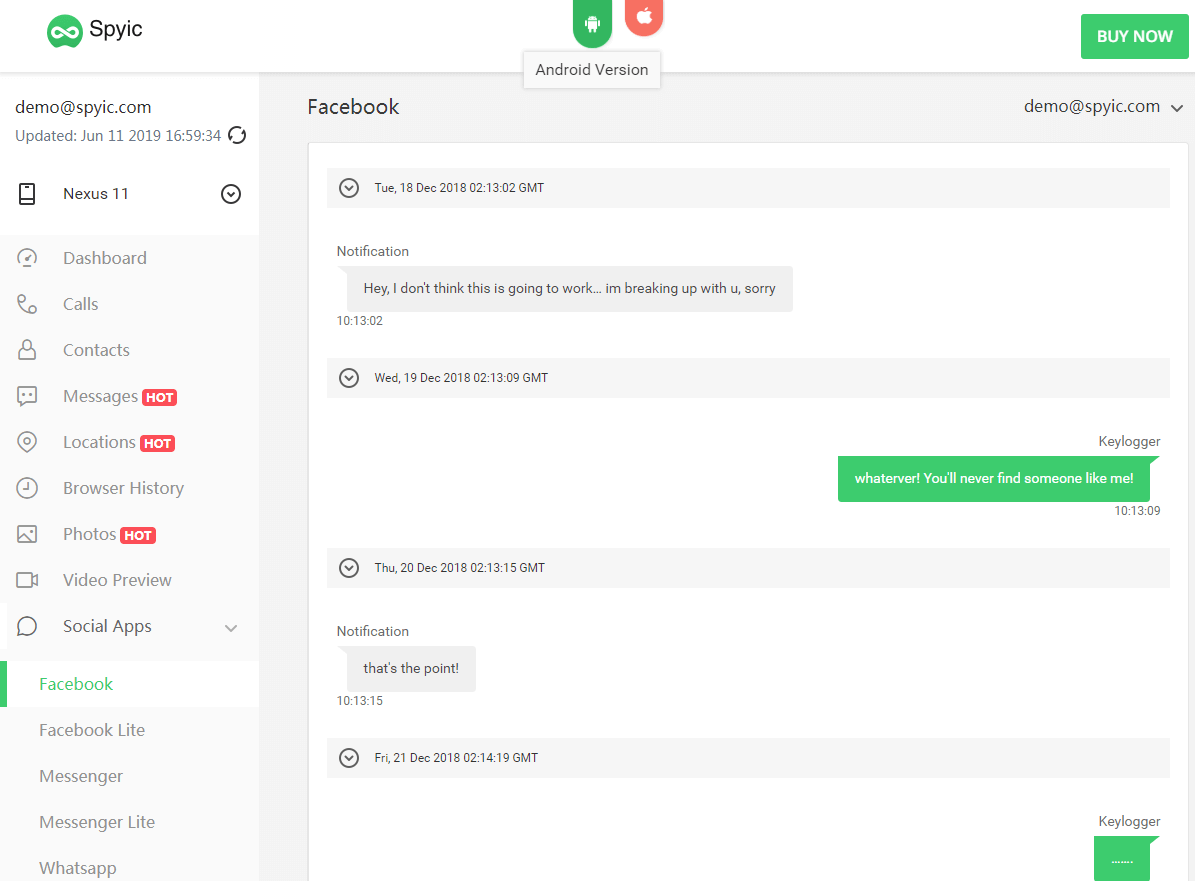1195x881 pixels.
Task: Open Browser History link
Action: 123,487
